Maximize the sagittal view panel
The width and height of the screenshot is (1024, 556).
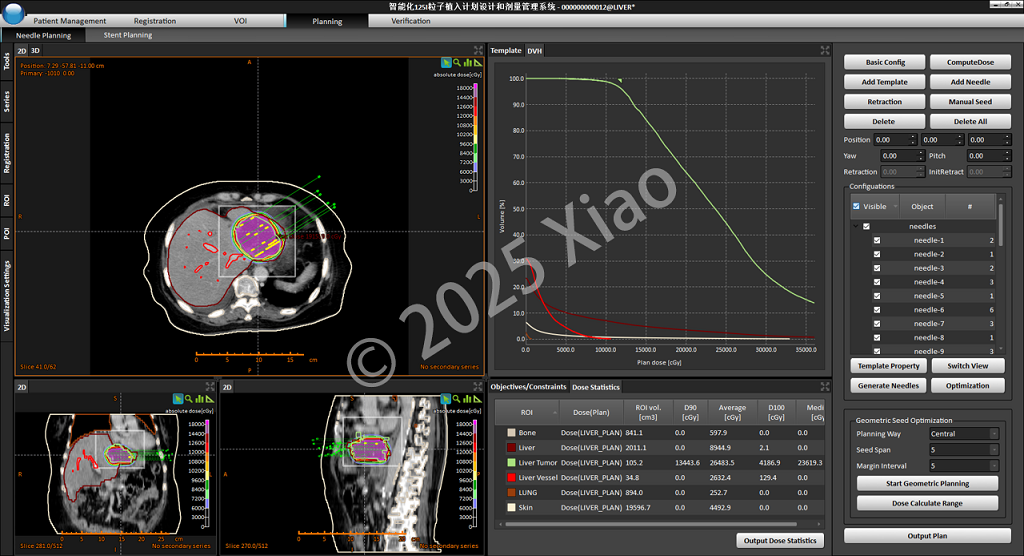tap(477, 387)
